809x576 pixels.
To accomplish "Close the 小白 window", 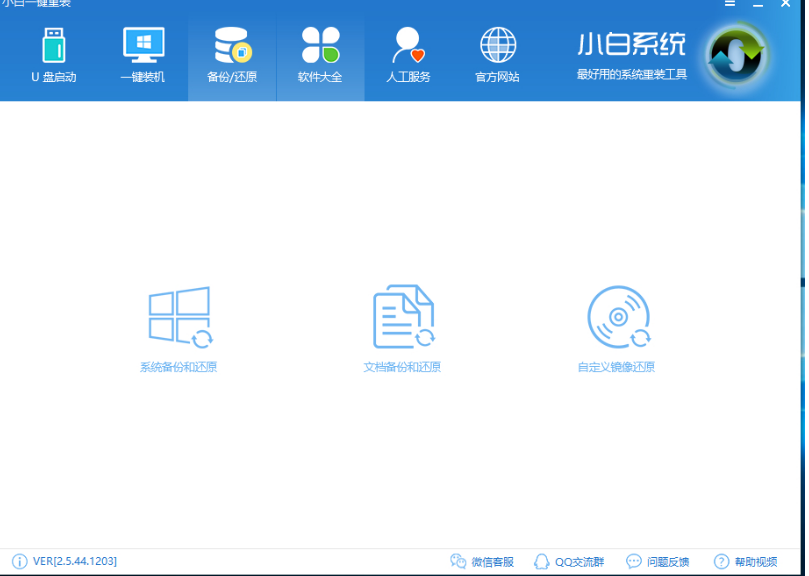I will click(785, 3).
